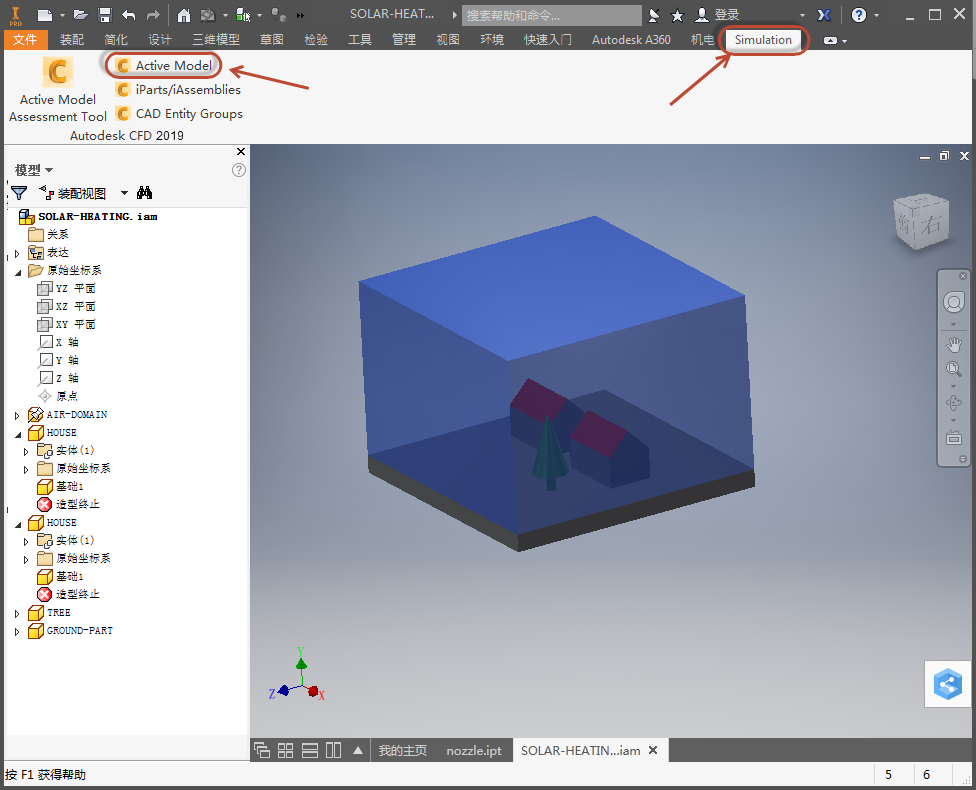
Task: Select the 关系 folder in browser
Action: [x=49, y=234]
